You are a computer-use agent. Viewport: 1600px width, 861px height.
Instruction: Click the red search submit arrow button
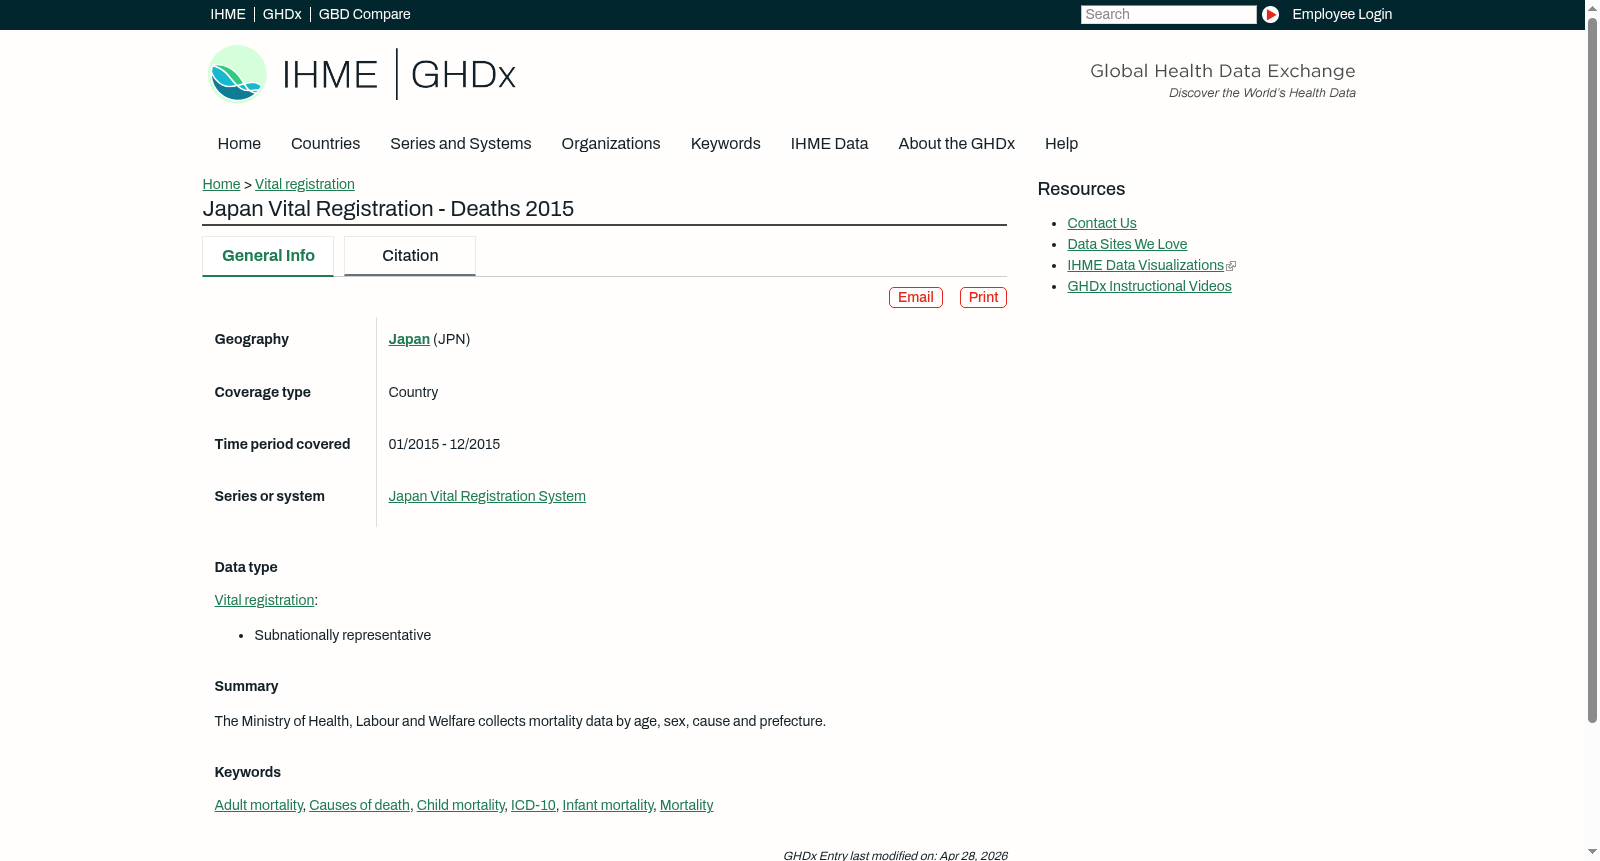click(x=1270, y=14)
